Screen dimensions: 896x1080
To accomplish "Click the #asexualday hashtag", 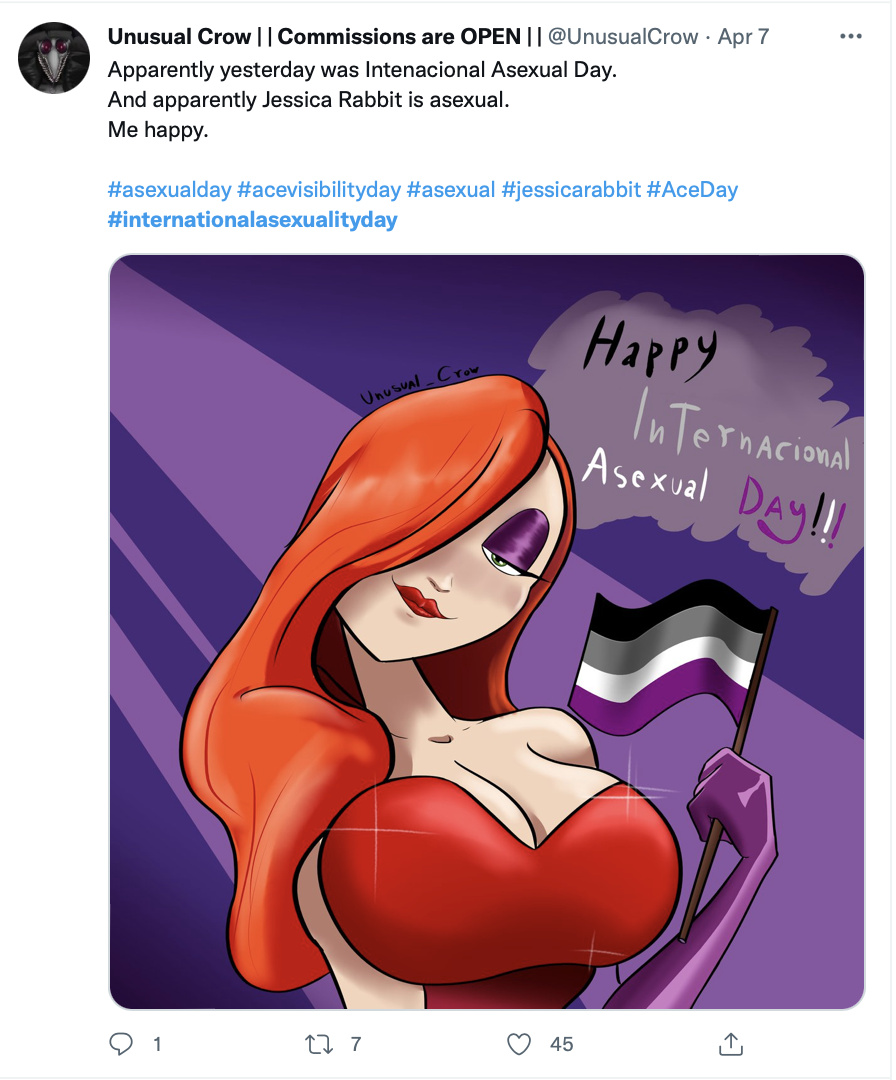I will pyautogui.click(x=169, y=189).
